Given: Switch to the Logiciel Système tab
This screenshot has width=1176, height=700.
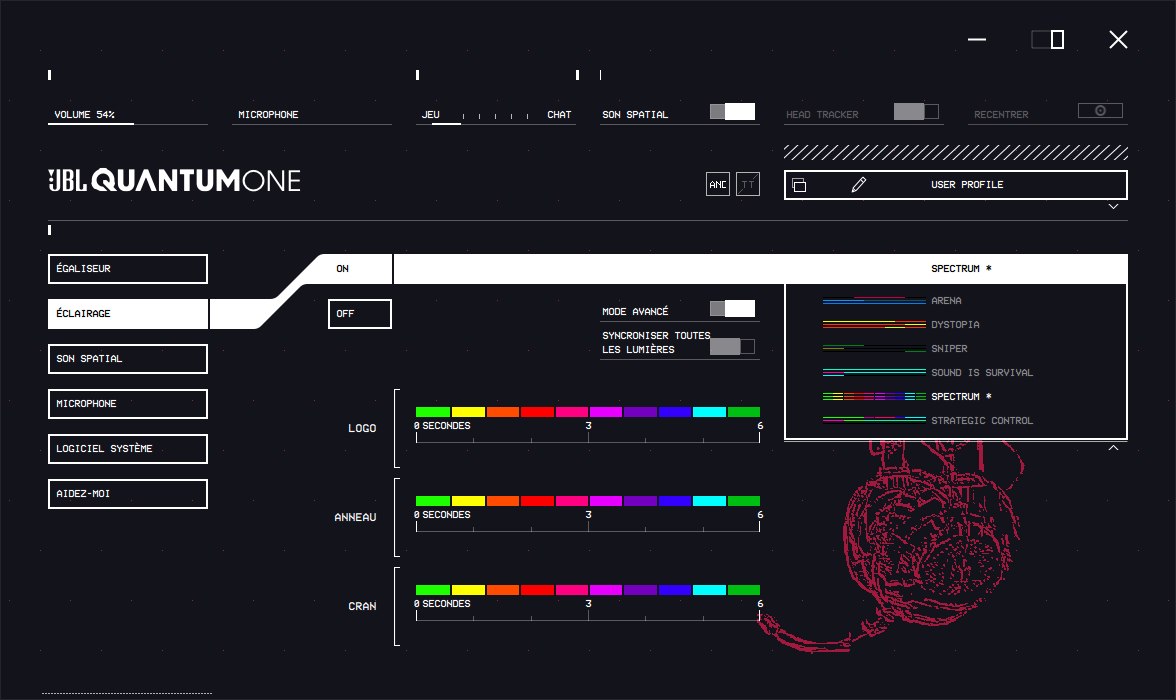Looking at the screenshot, I should point(128,449).
